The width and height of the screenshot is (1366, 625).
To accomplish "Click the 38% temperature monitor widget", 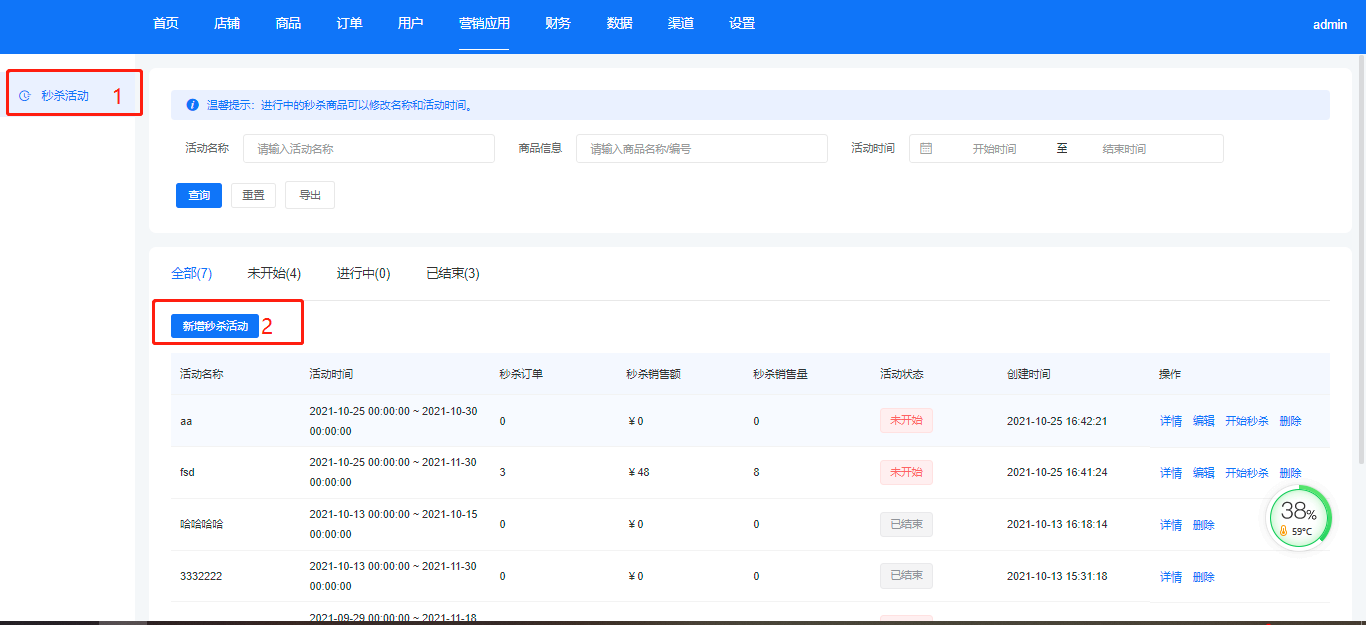I will pyautogui.click(x=1299, y=519).
